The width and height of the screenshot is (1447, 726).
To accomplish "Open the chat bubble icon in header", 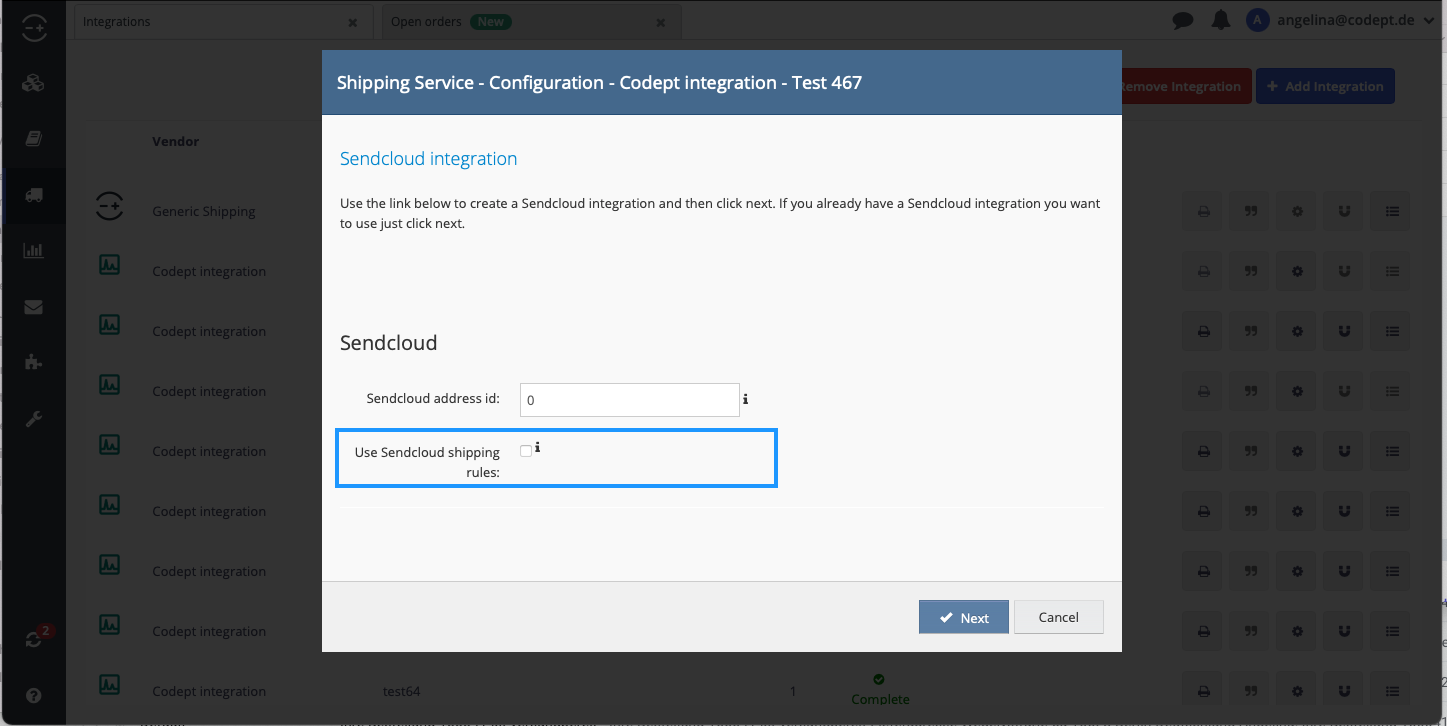I will coord(1183,21).
